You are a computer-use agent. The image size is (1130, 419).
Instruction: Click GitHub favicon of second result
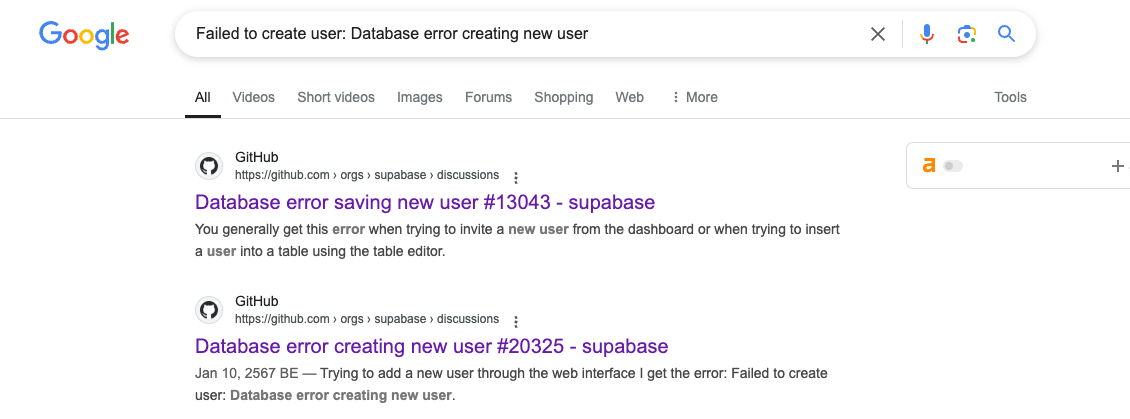pyautogui.click(x=209, y=310)
